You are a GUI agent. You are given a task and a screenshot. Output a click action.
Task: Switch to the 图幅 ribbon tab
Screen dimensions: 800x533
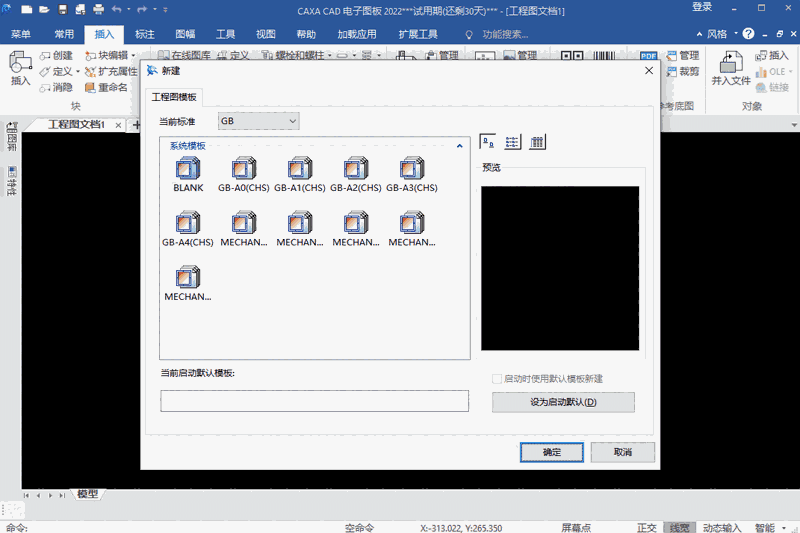(x=185, y=34)
